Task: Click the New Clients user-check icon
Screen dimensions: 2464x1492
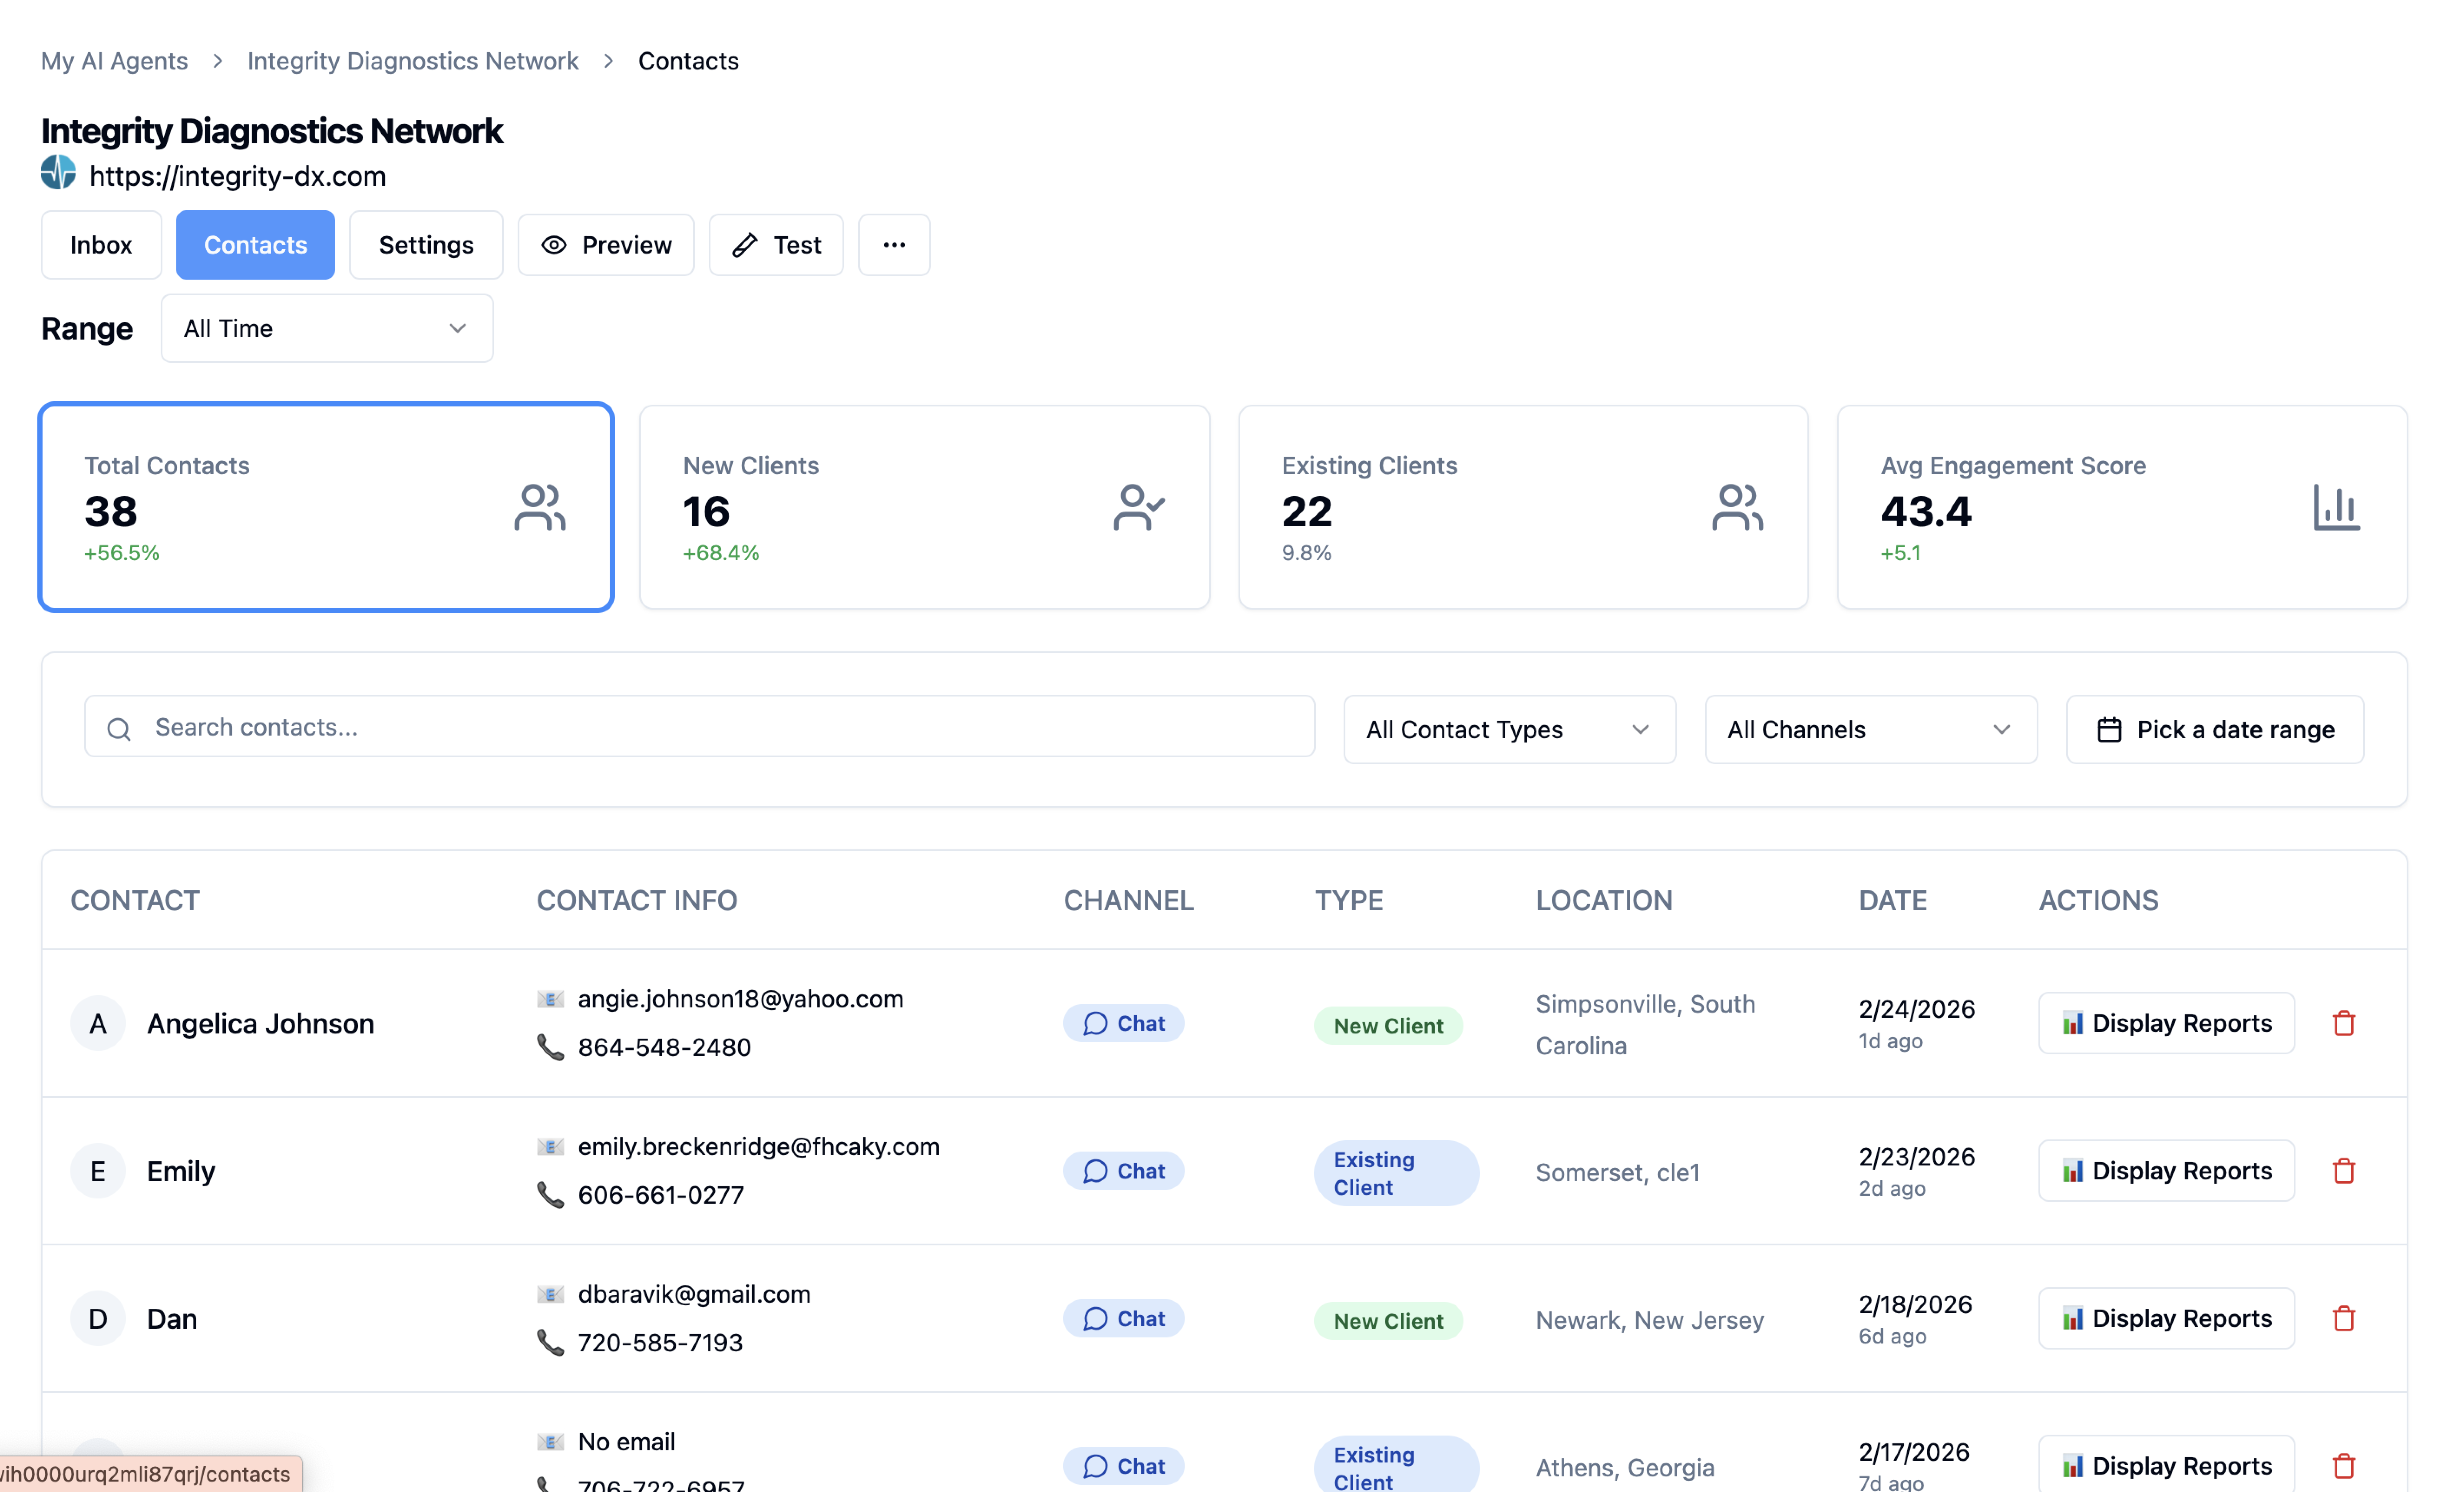Action: point(1139,508)
